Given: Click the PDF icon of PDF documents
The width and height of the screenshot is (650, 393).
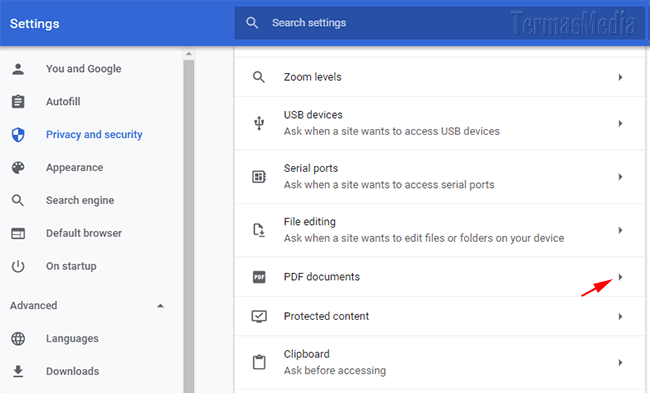Looking at the screenshot, I should click(x=259, y=277).
